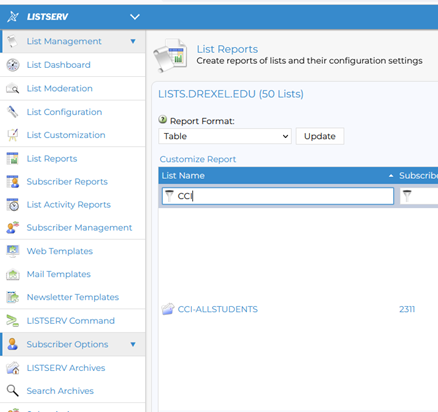Click the Subscriber Management people icon
Viewport: 438px width, 412px height.
(13, 228)
